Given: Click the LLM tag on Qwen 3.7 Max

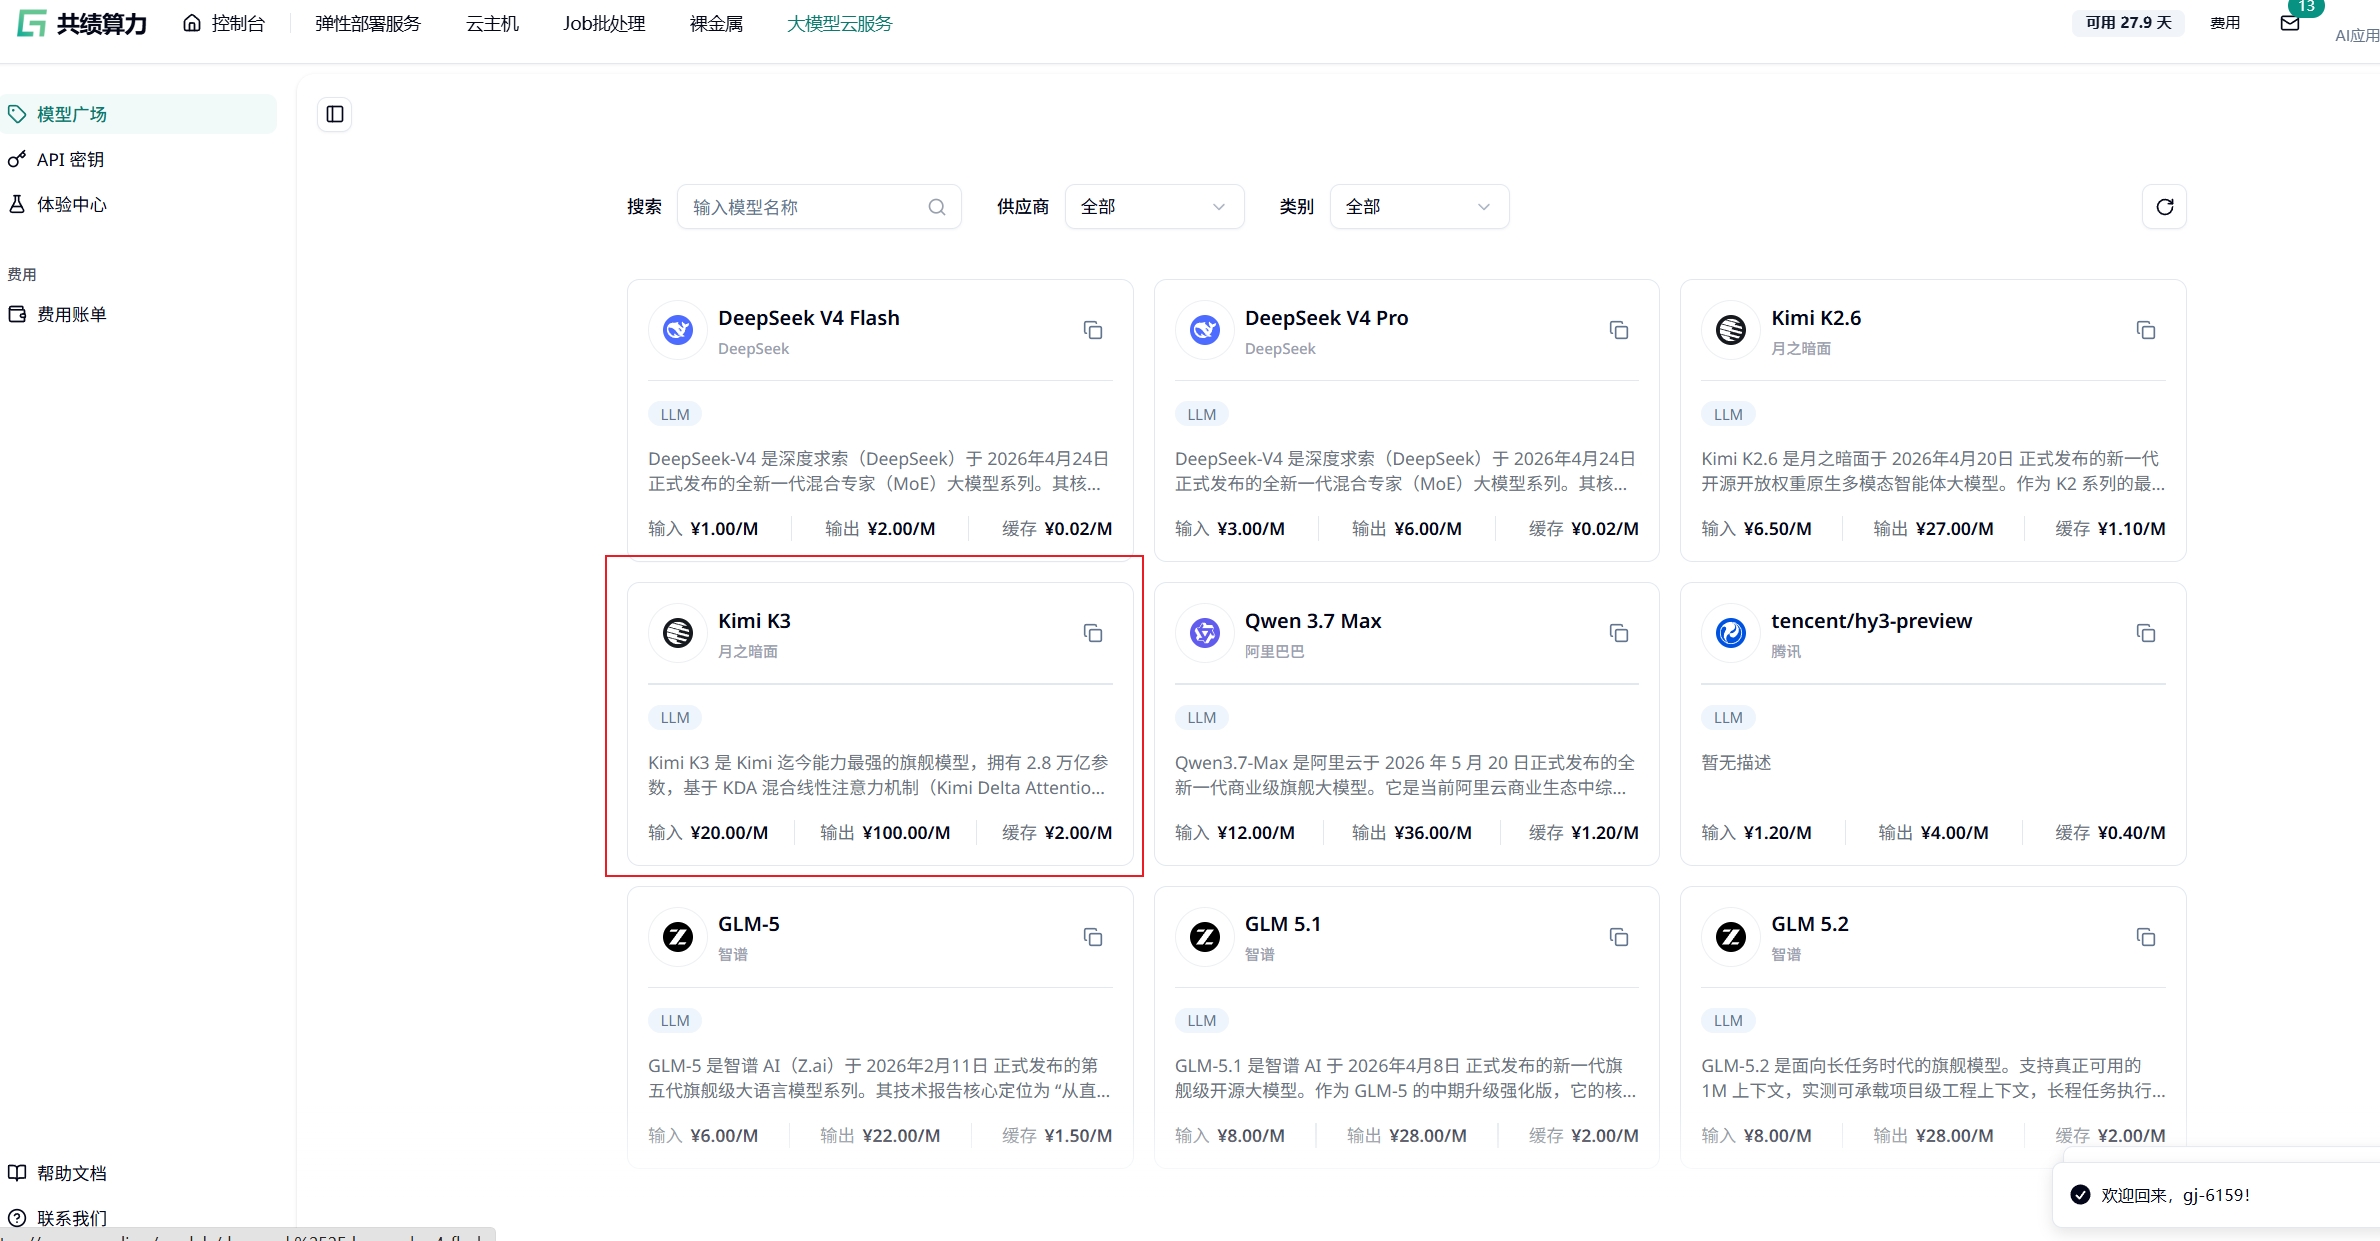Looking at the screenshot, I should [1202, 717].
